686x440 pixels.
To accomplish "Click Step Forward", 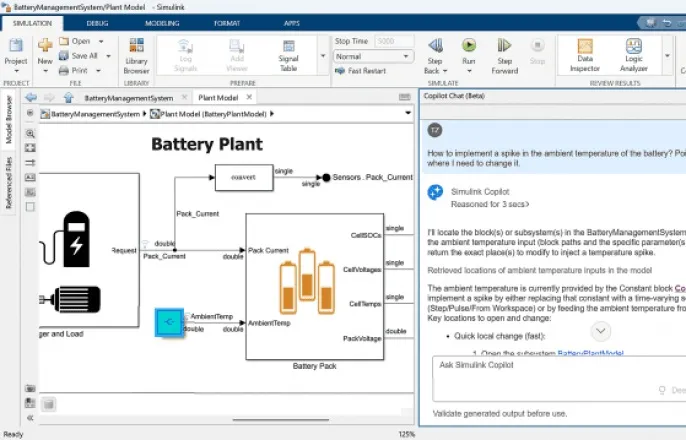I will pos(504,56).
